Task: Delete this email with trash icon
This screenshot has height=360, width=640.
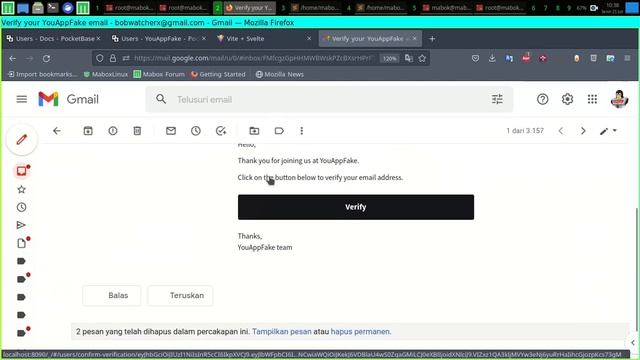Action: click(x=137, y=131)
